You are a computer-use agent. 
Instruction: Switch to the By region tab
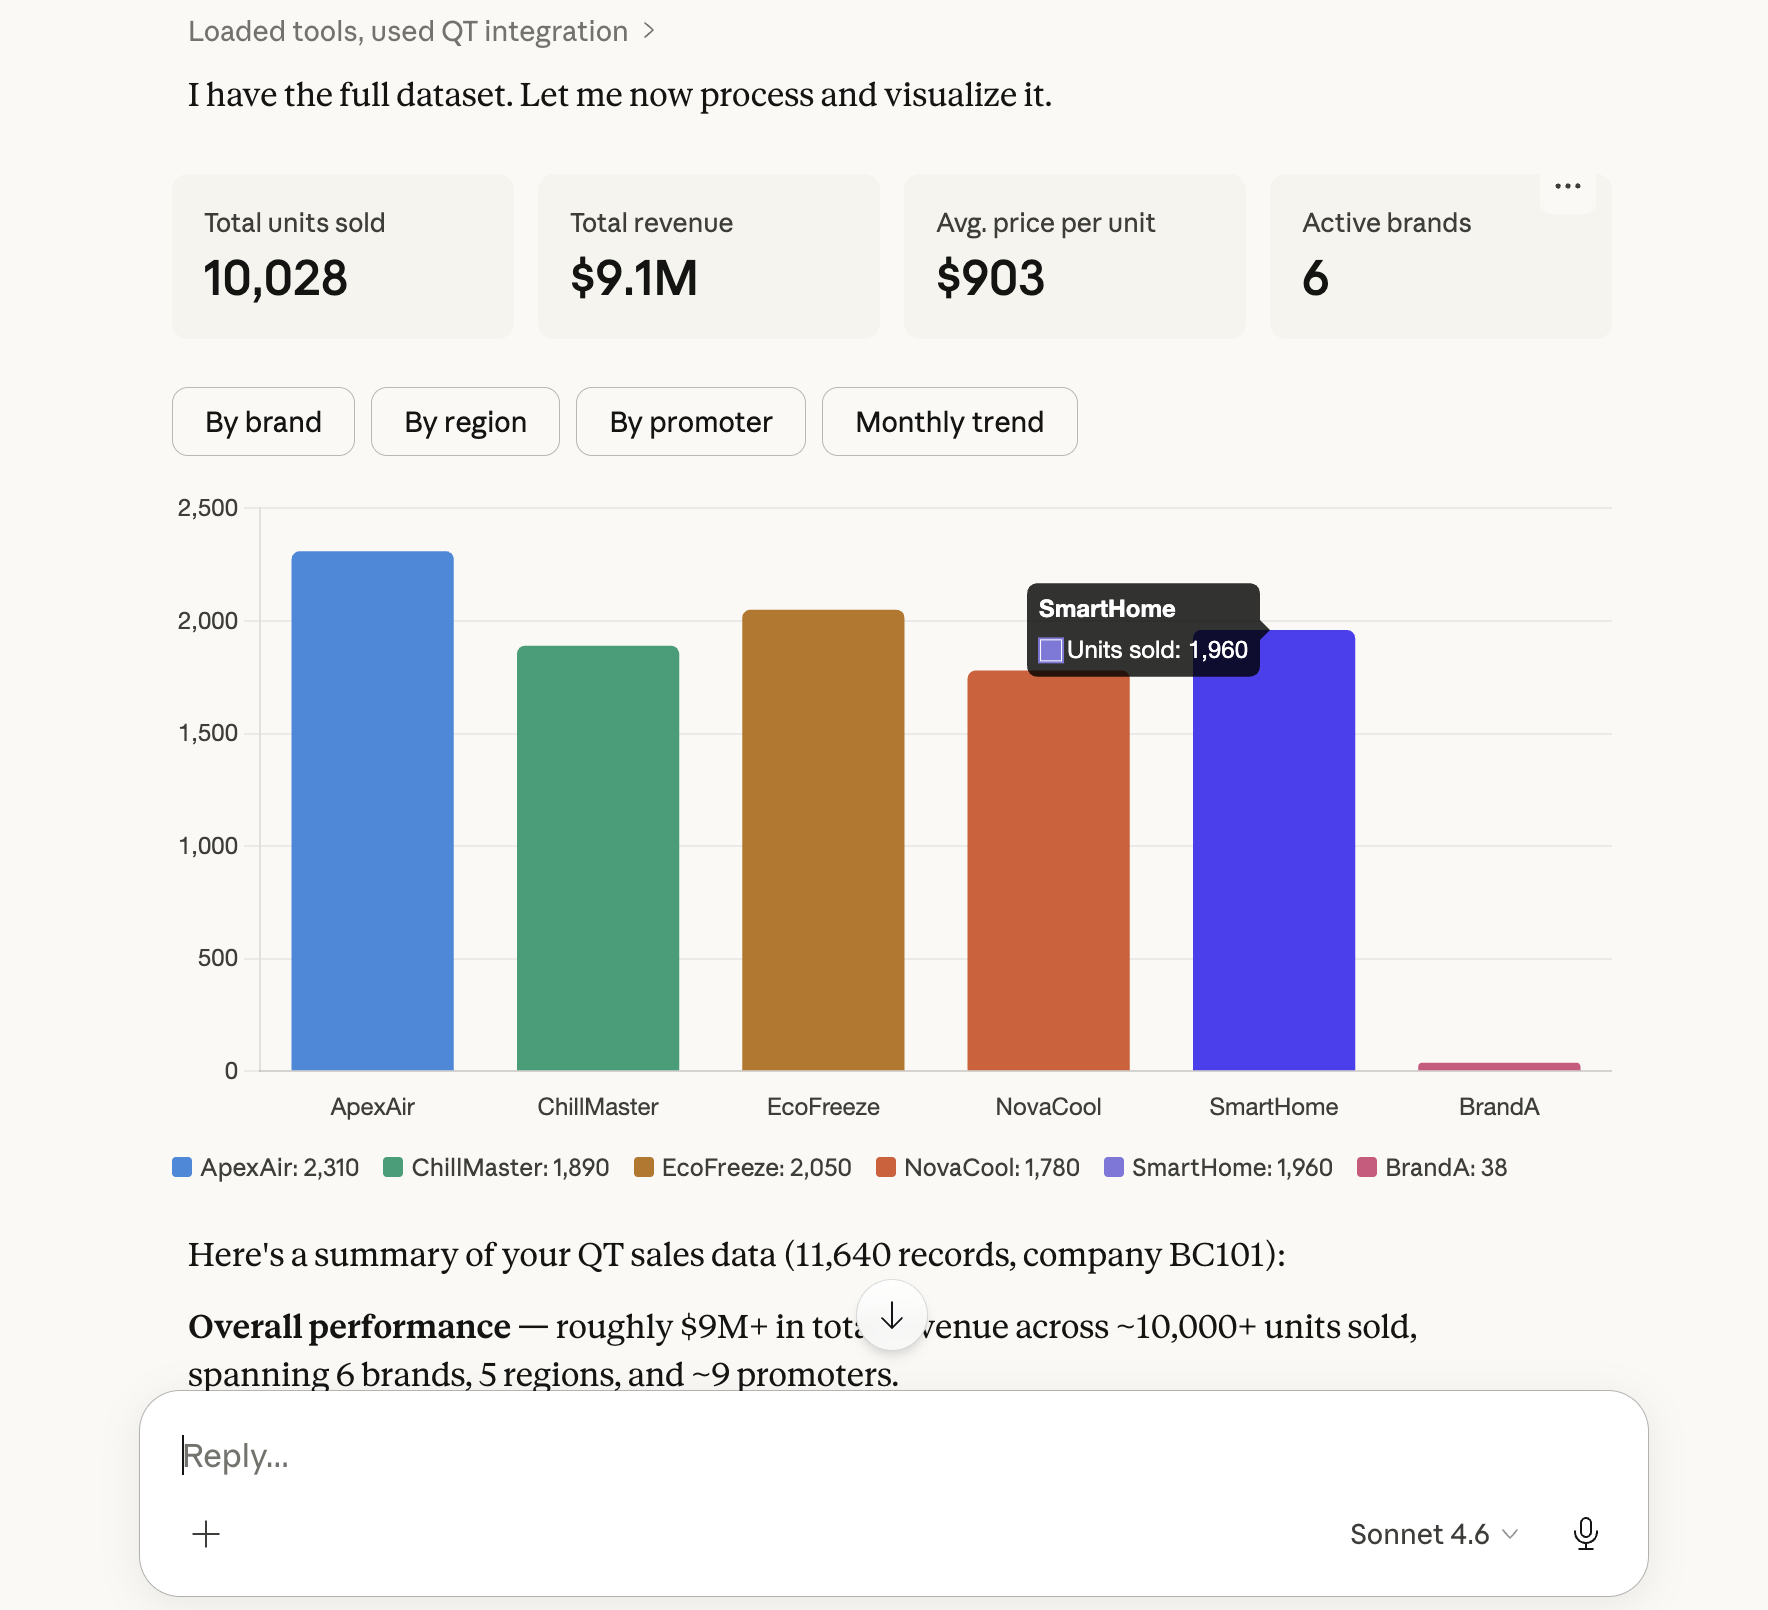point(465,422)
